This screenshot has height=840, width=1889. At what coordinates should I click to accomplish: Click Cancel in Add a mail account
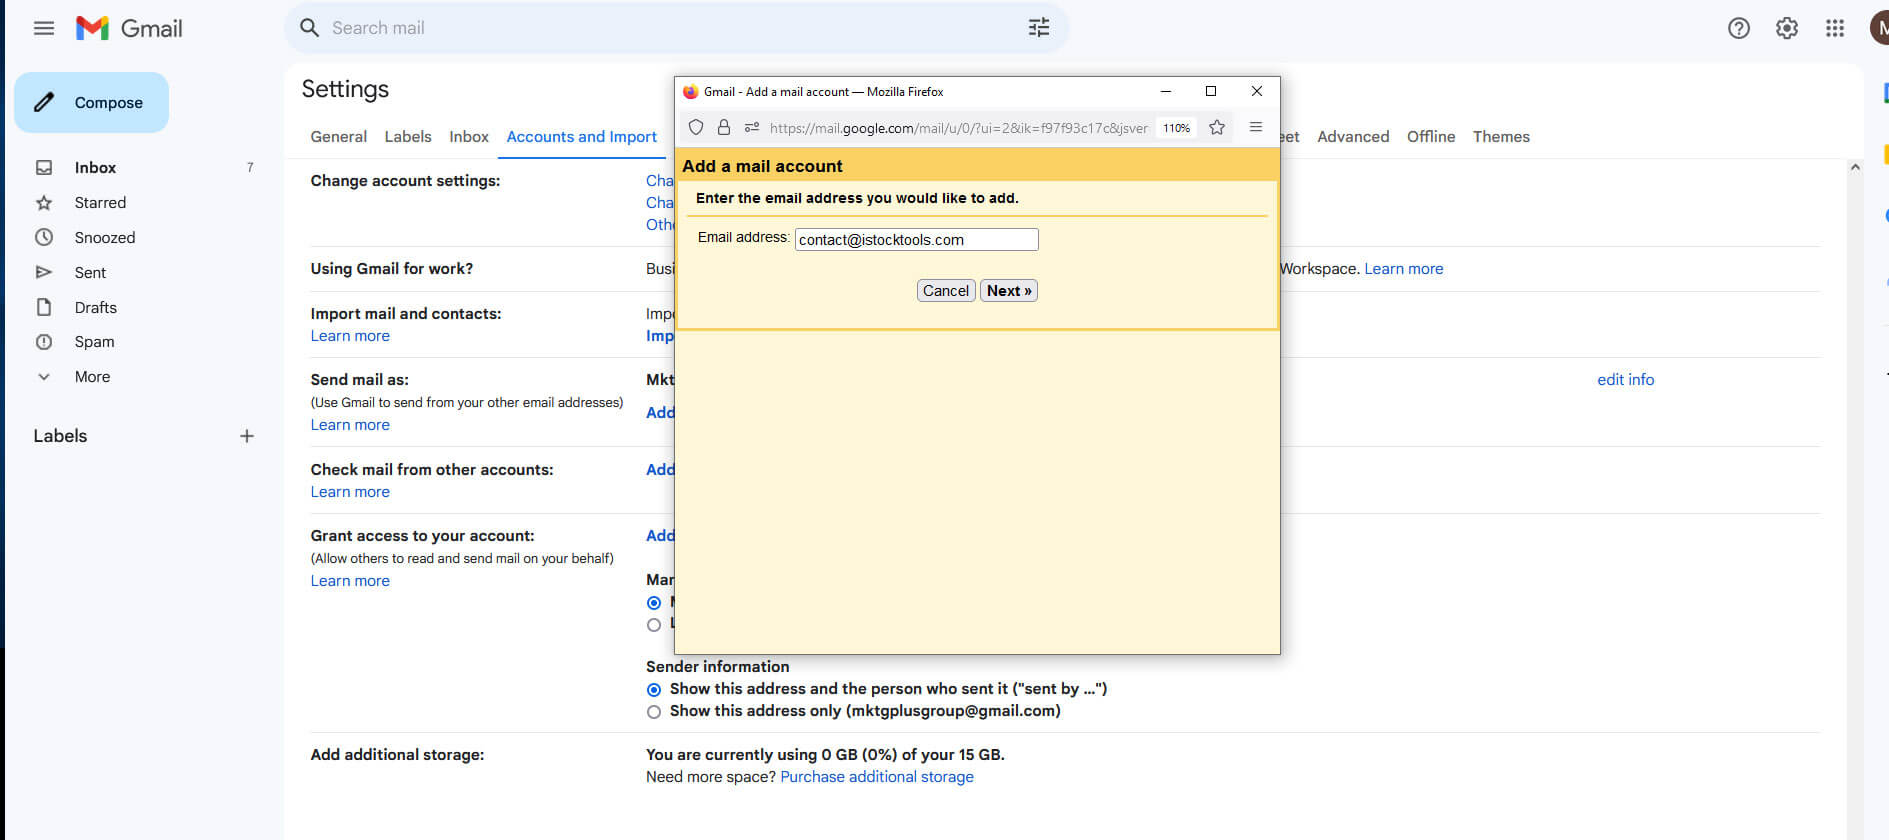tap(946, 290)
